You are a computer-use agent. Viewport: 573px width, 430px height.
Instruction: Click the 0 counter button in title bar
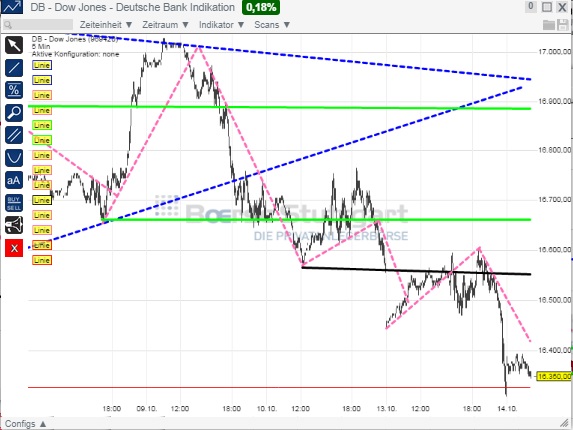click(x=531, y=6)
